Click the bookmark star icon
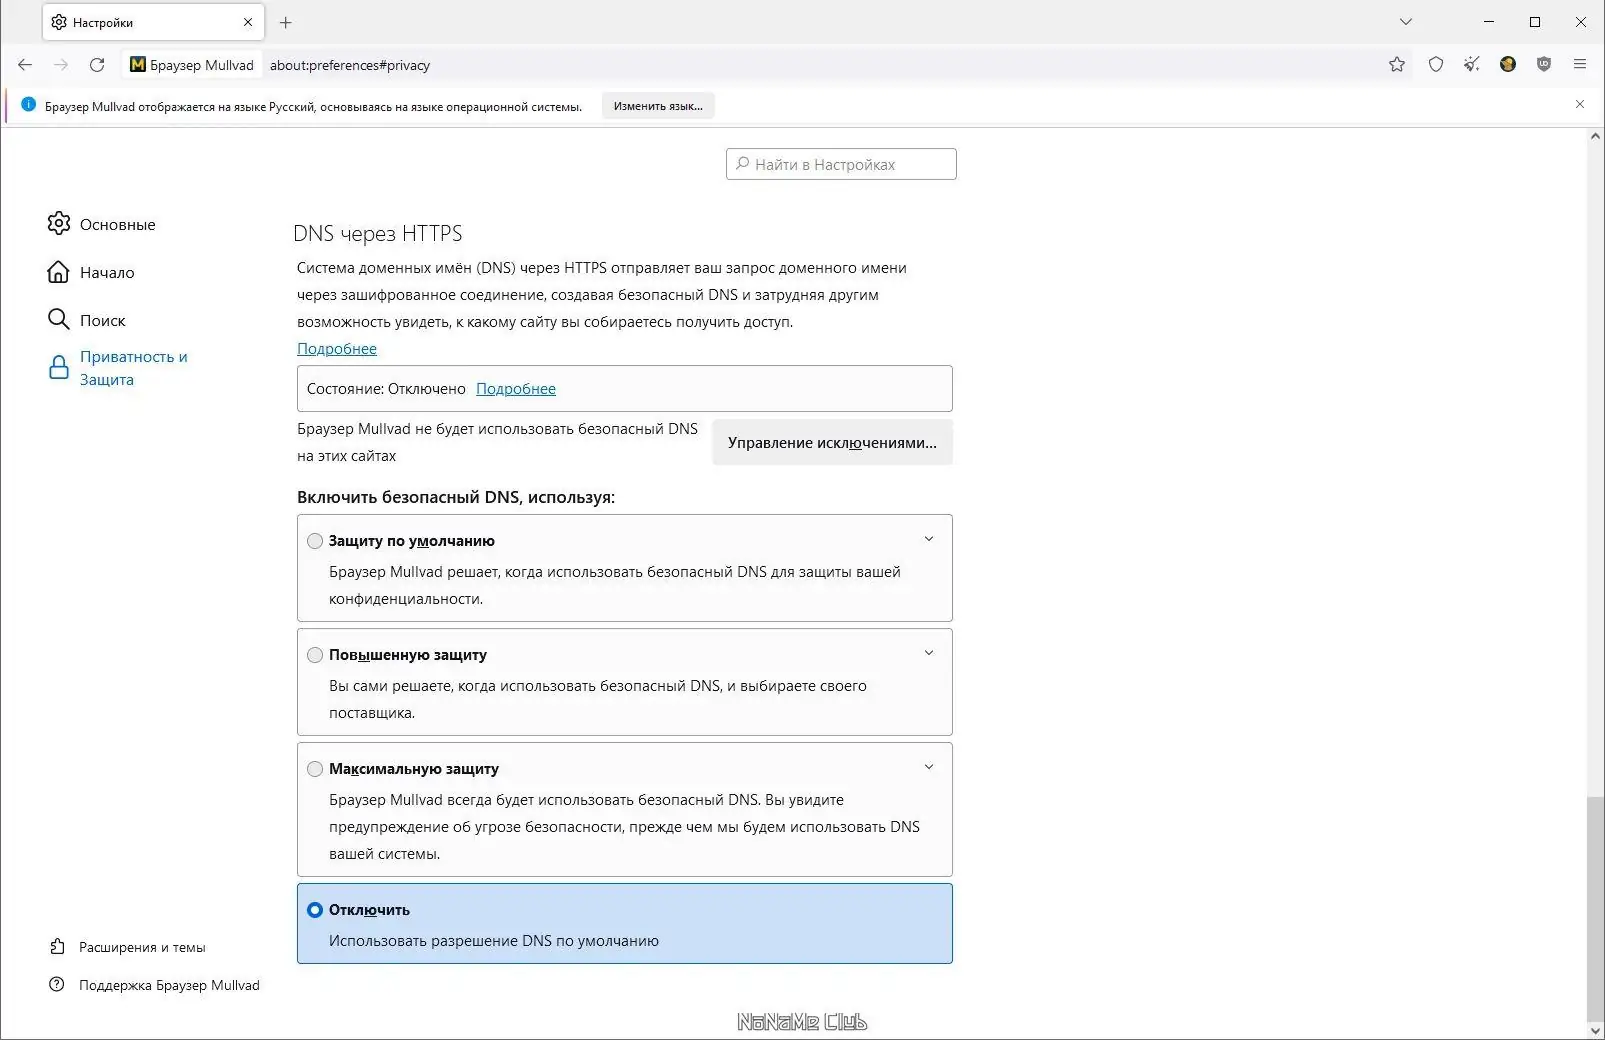The width and height of the screenshot is (1605, 1040). pyautogui.click(x=1397, y=65)
